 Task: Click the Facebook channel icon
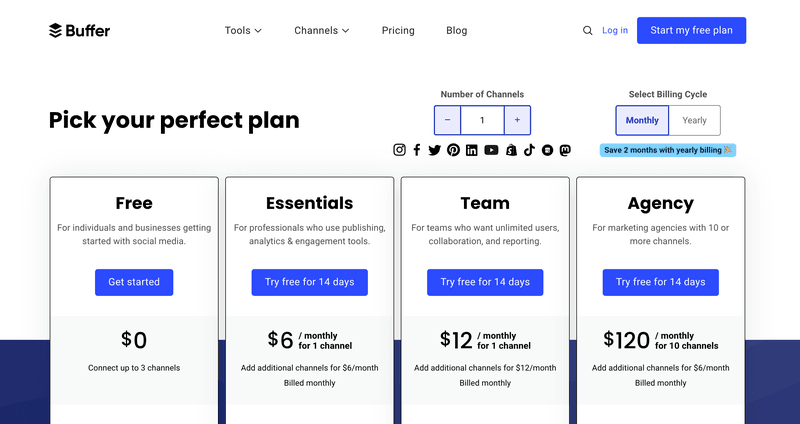click(417, 150)
